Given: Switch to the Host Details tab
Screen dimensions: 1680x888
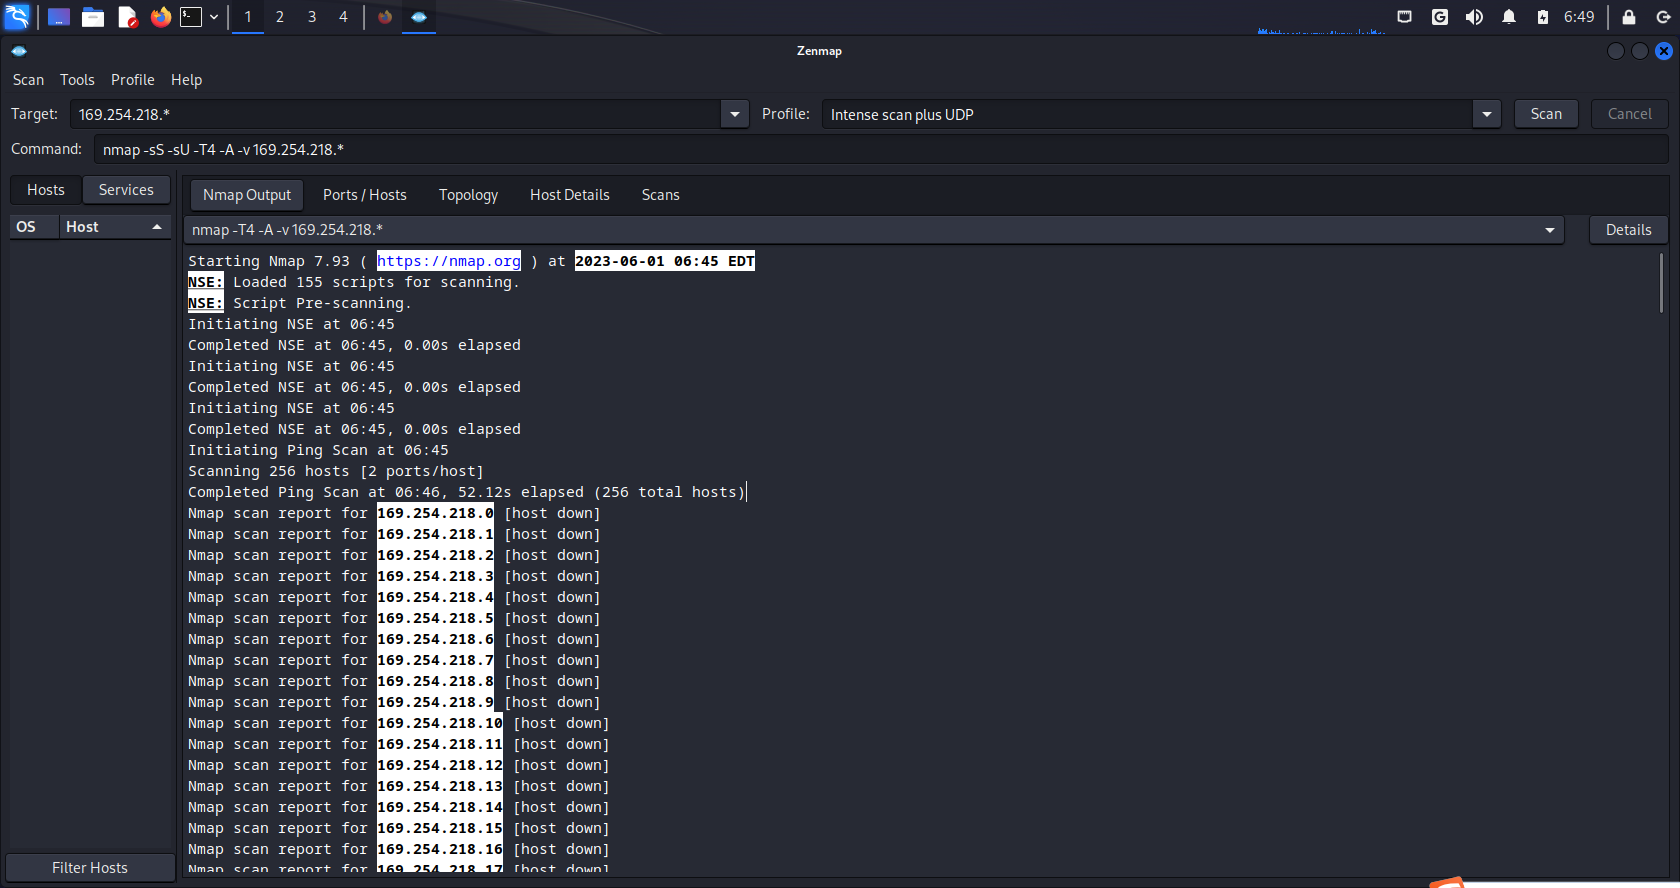Looking at the screenshot, I should pos(570,195).
